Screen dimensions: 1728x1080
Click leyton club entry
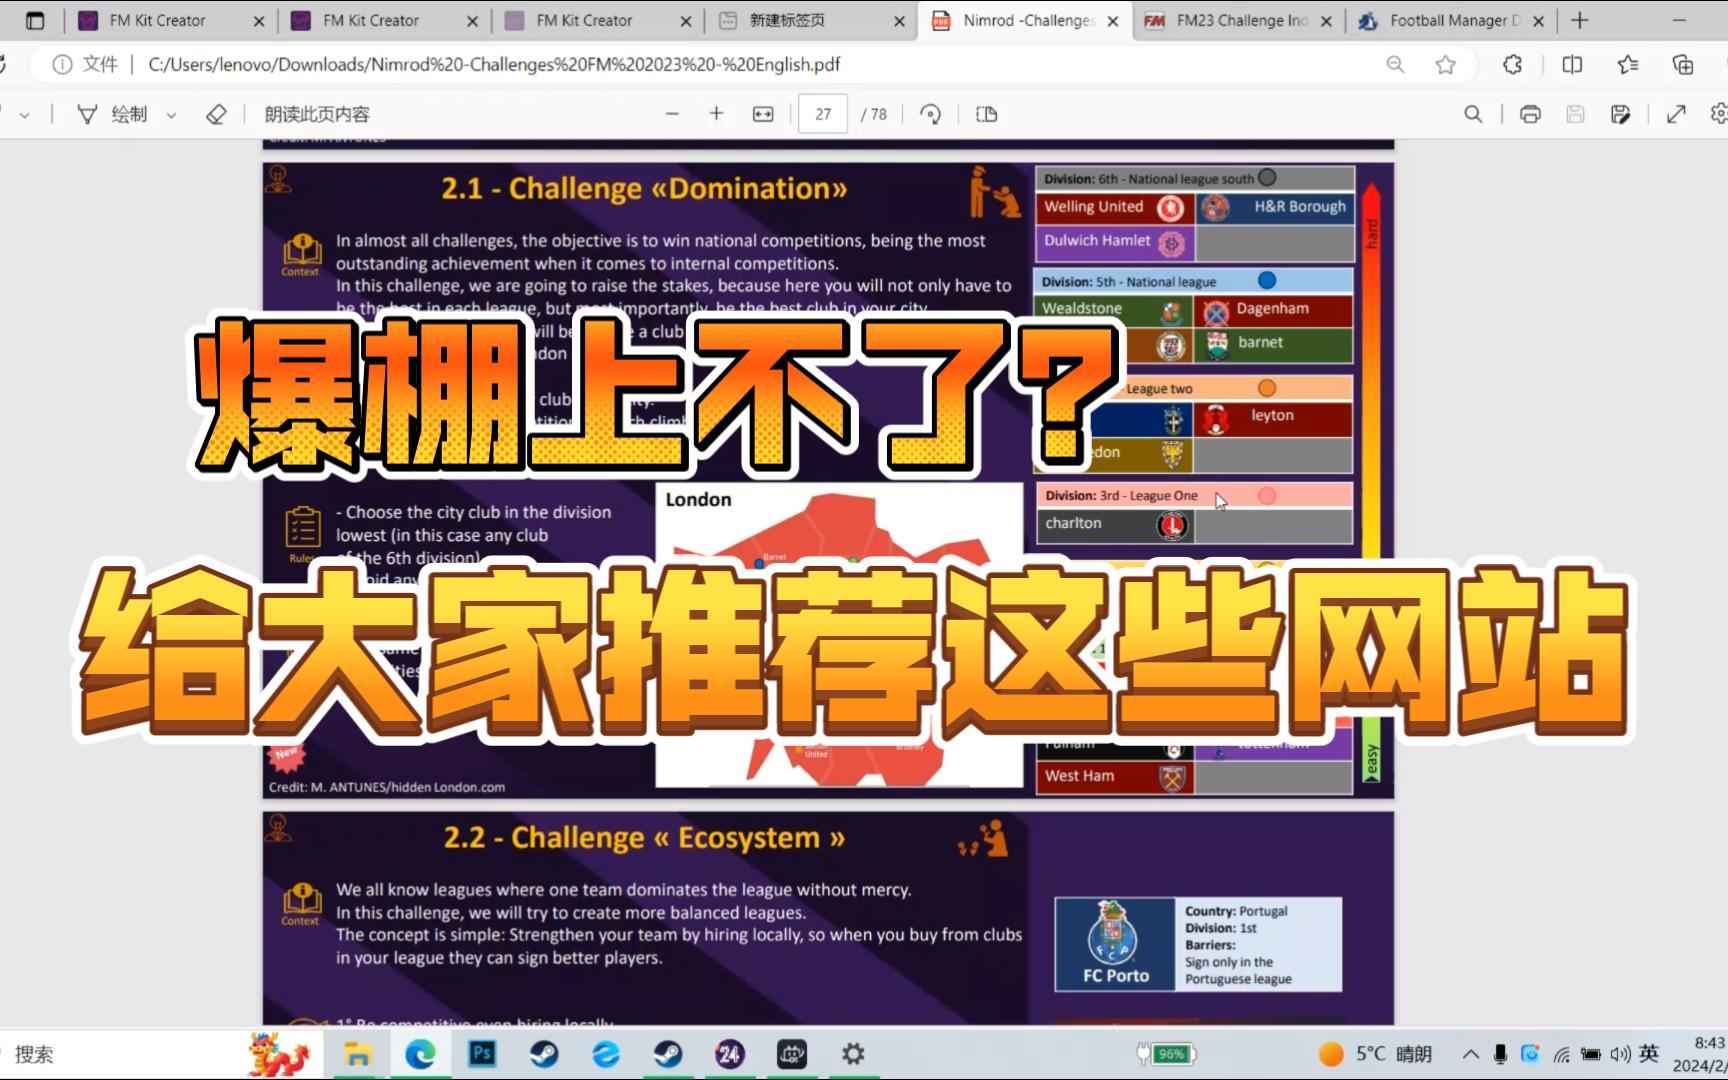(x=1274, y=417)
